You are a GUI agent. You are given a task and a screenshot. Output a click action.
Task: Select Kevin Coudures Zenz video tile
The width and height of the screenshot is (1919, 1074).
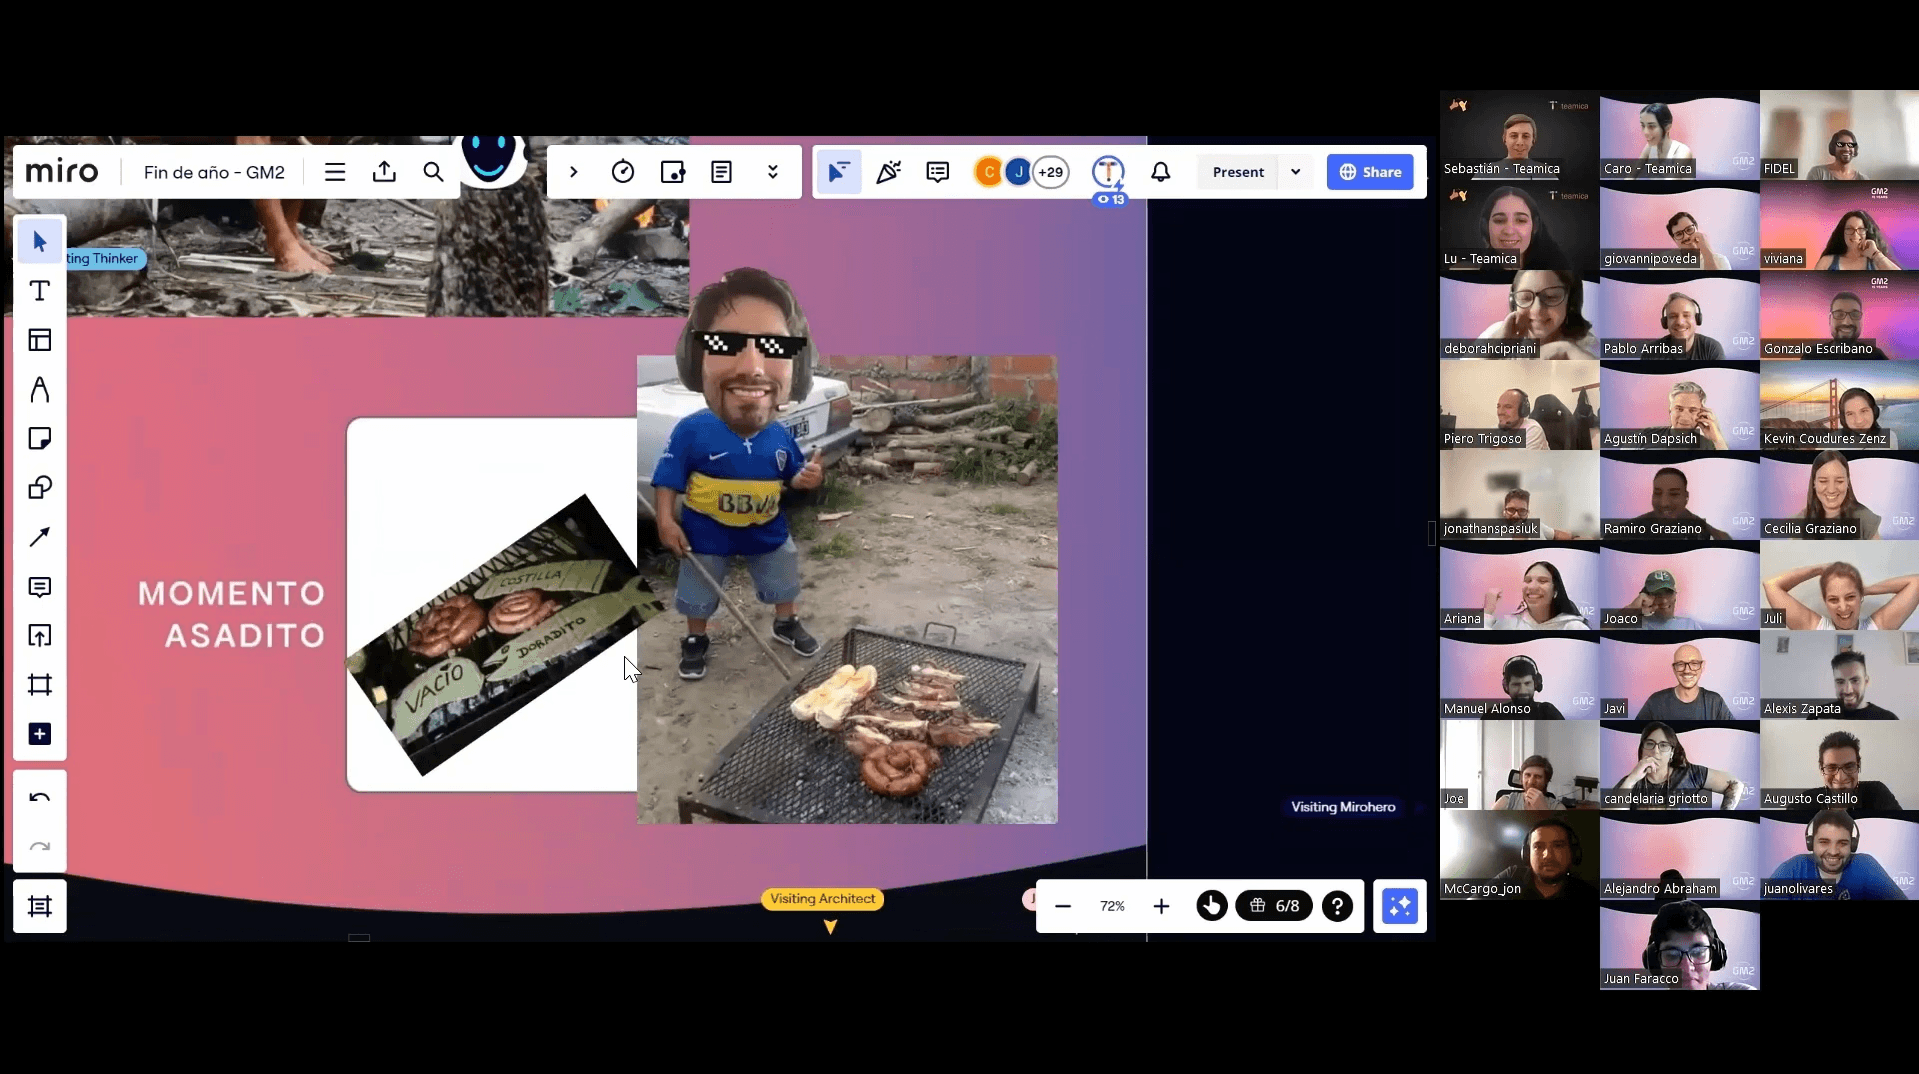[1839, 405]
